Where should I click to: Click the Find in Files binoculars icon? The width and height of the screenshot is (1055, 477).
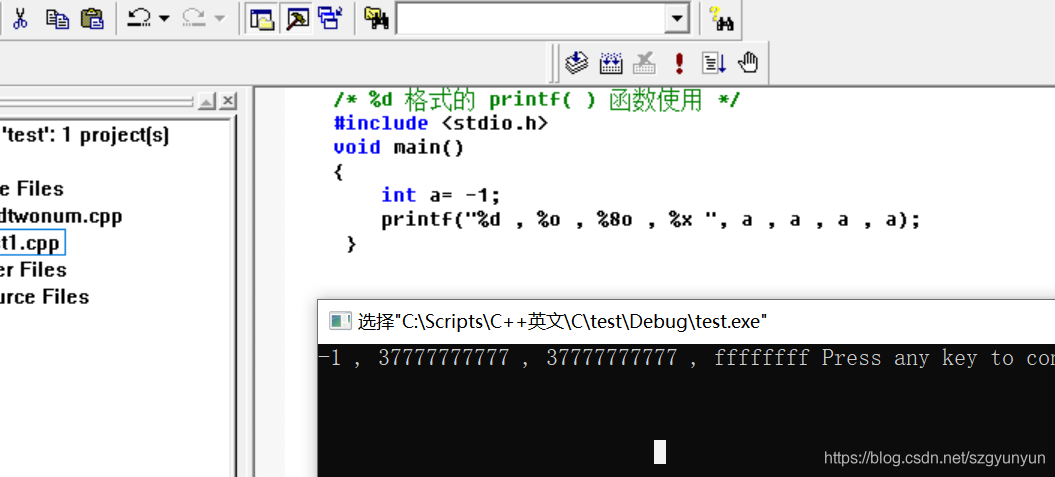(377, 18)
